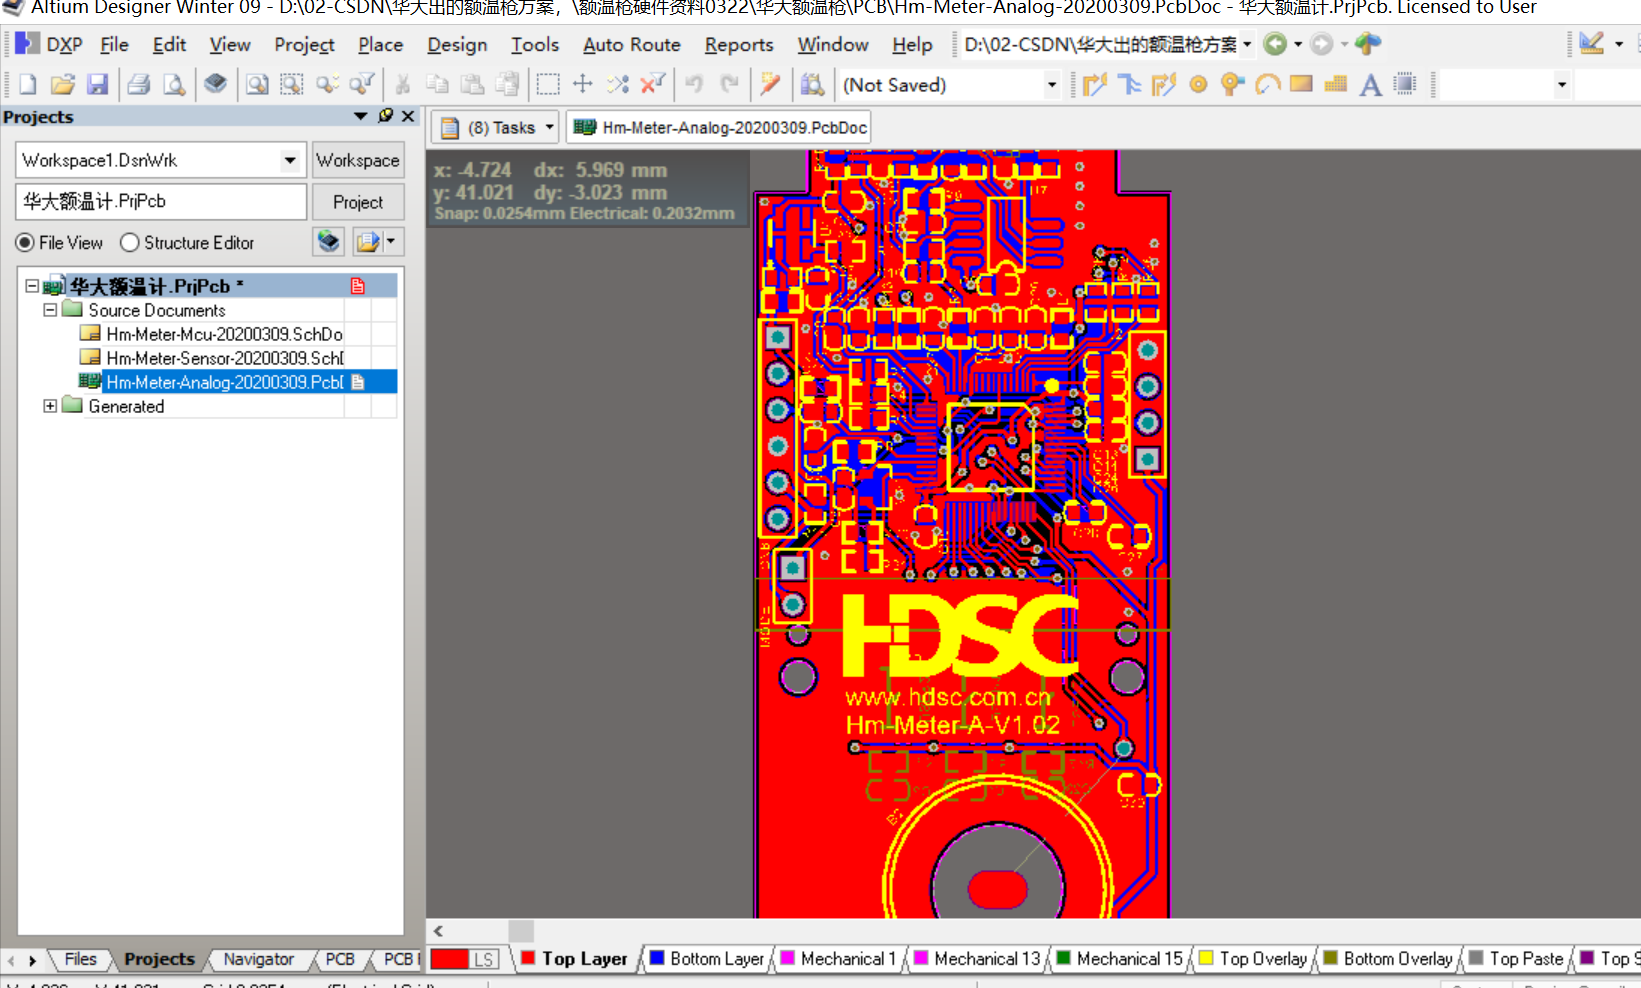Image resolution: width=1641 pixels, height=988 pixels.
Task: Switch to the Navigator panel tab
Action: coord(258,959)
